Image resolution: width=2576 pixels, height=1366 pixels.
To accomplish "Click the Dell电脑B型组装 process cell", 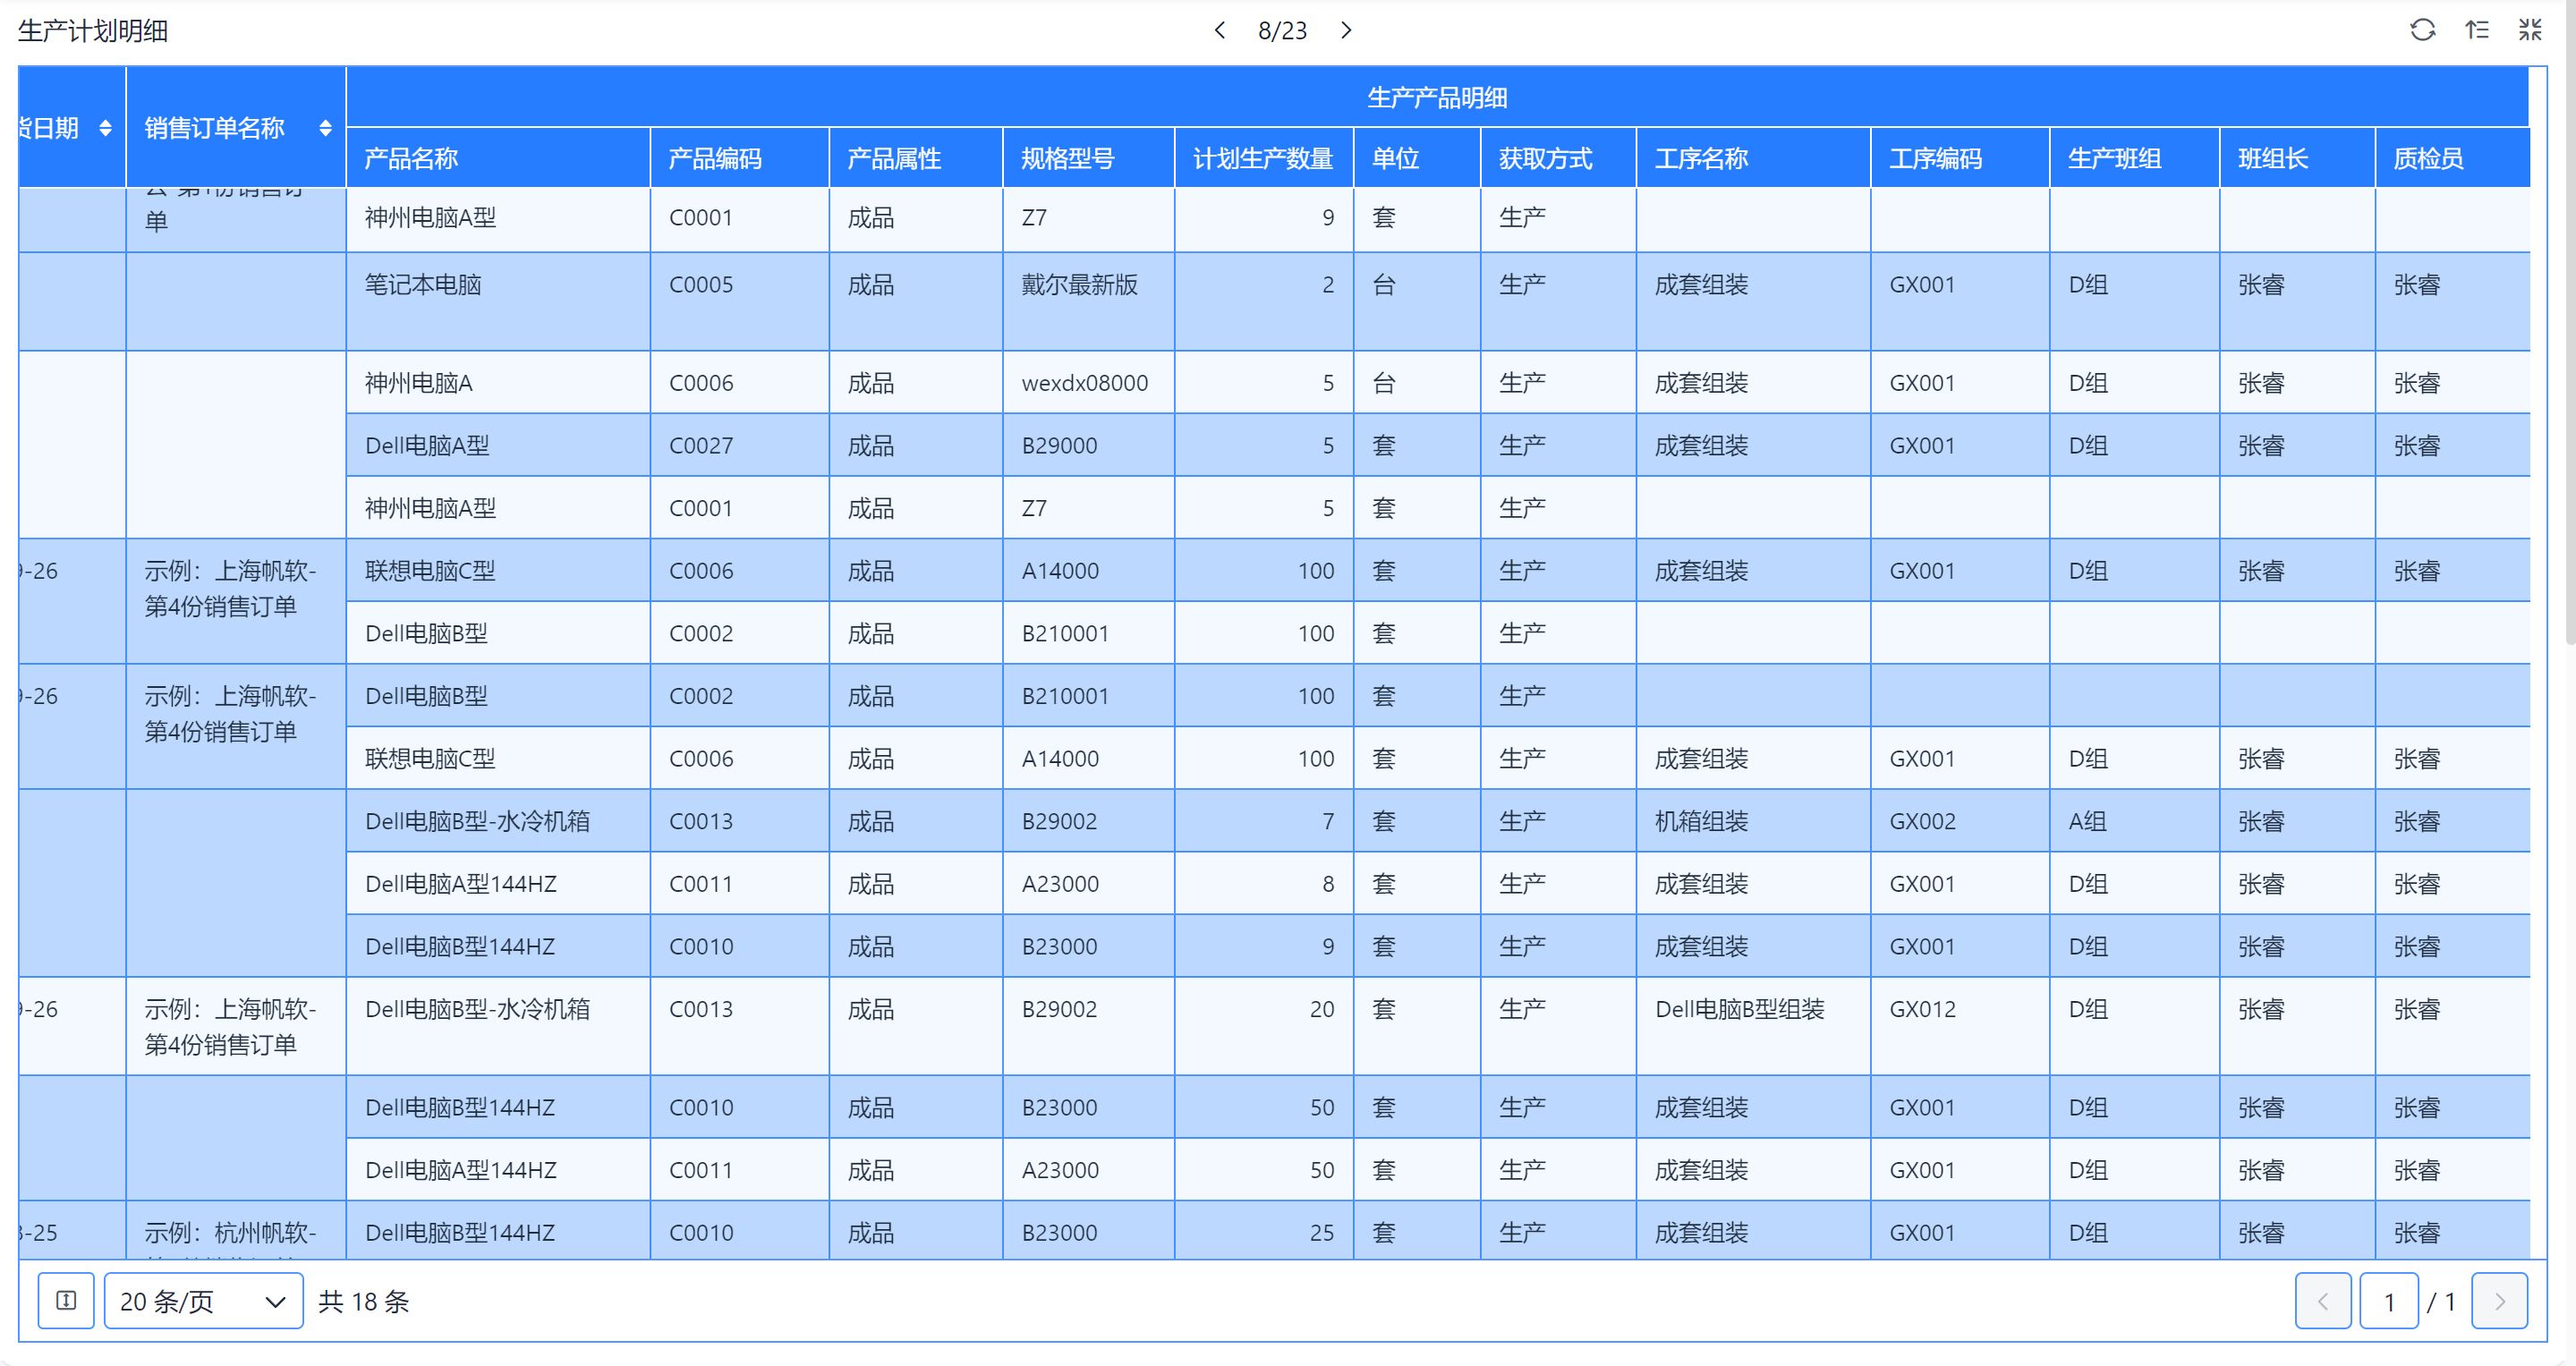I will coord(1739,1009).
